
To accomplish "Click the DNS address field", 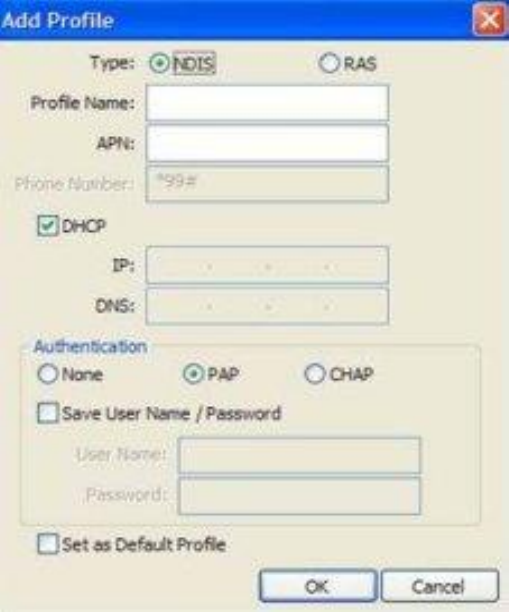I will [x=267, y=306].
